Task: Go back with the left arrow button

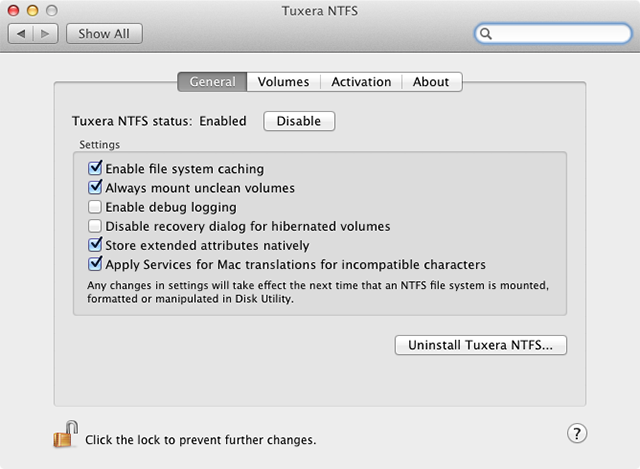Action: coord(21,33)
